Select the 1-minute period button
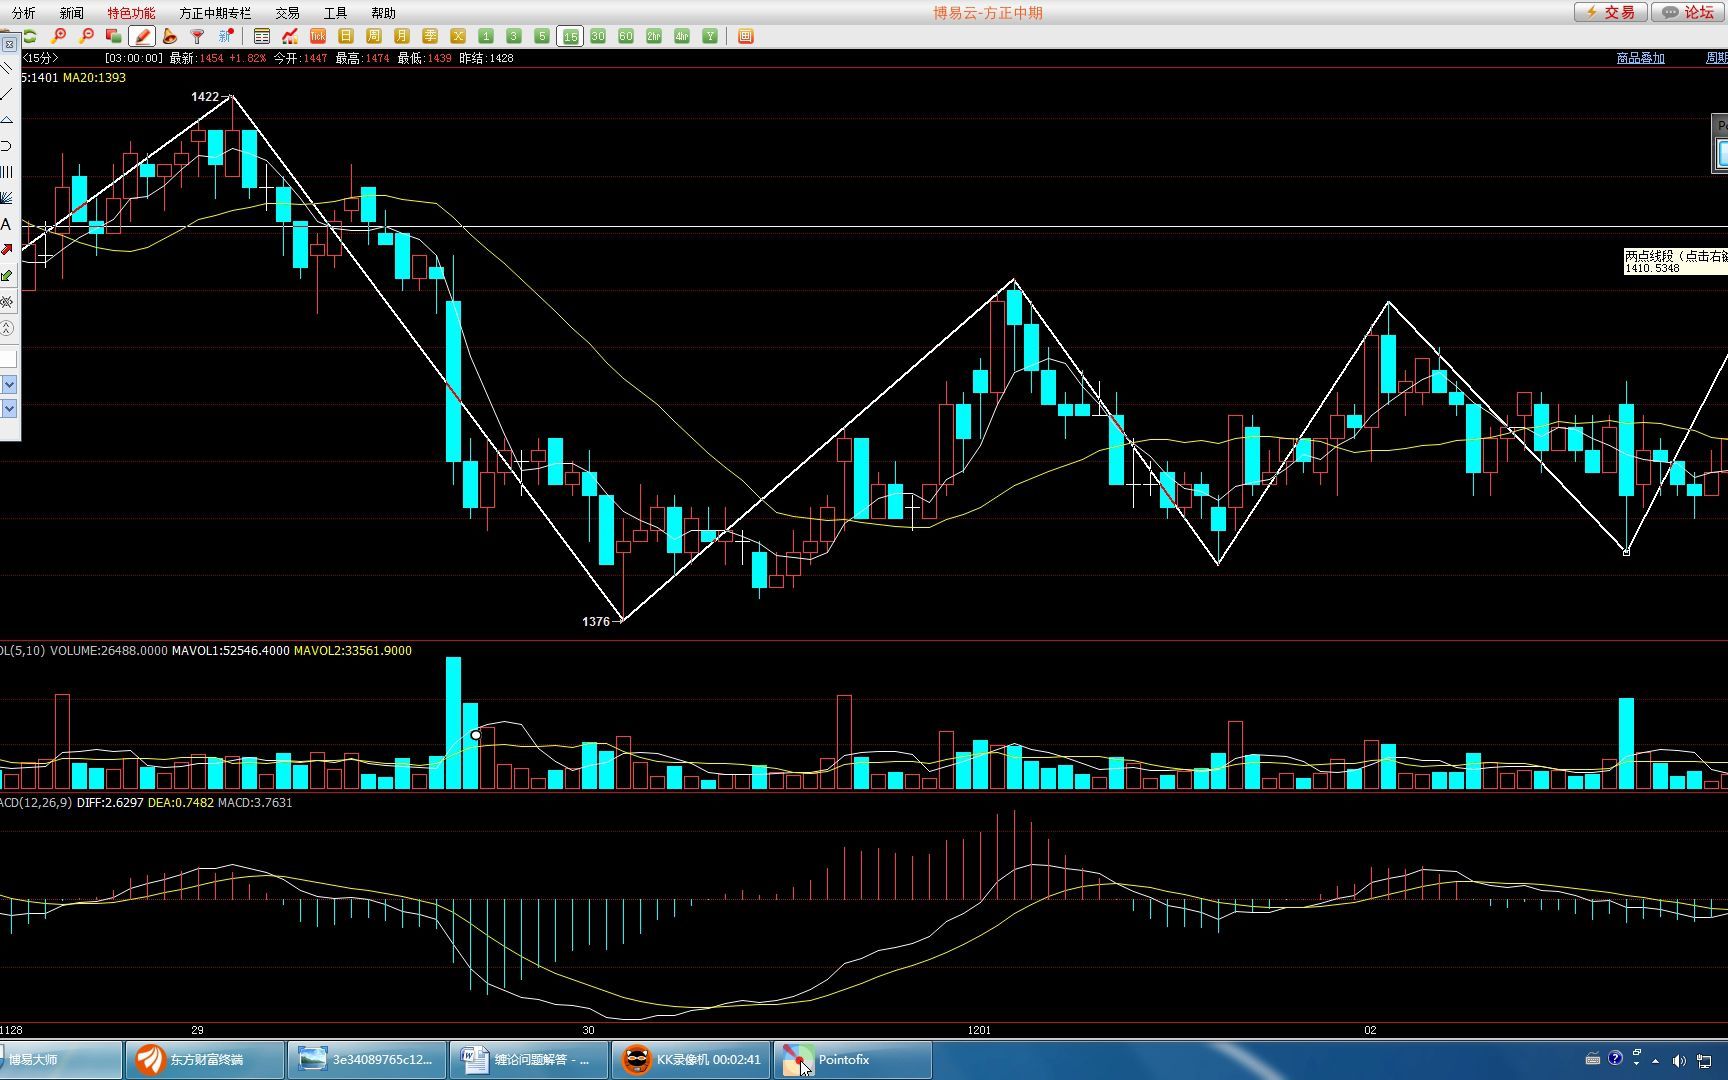 (x=486, y=36)
